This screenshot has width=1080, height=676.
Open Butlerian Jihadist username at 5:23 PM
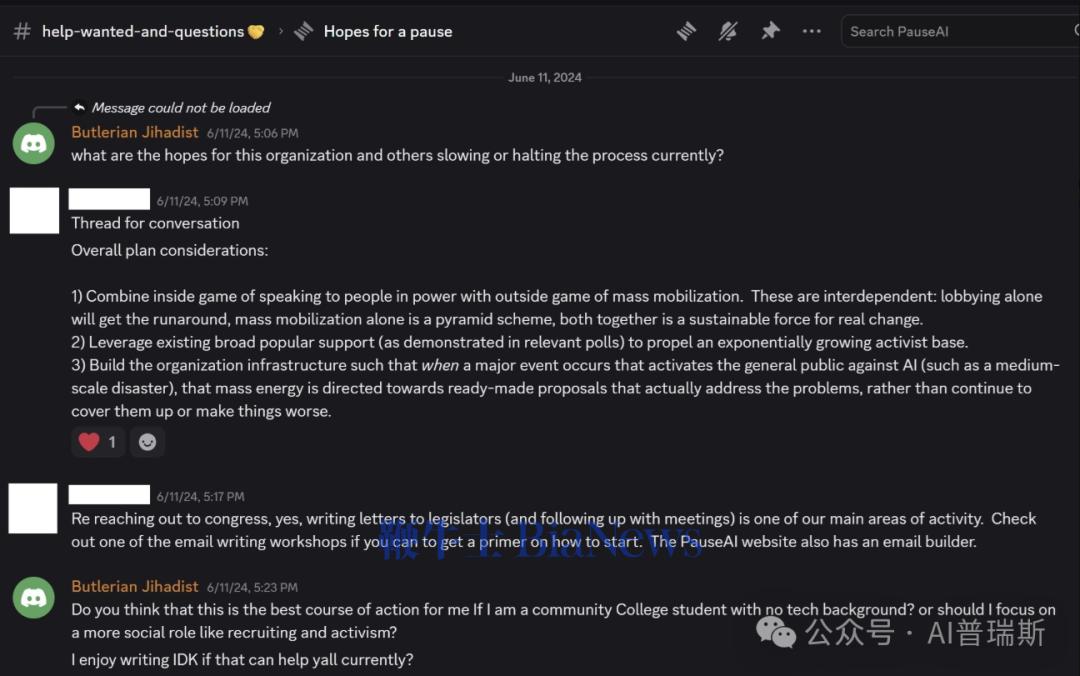[x=135, y=586]
